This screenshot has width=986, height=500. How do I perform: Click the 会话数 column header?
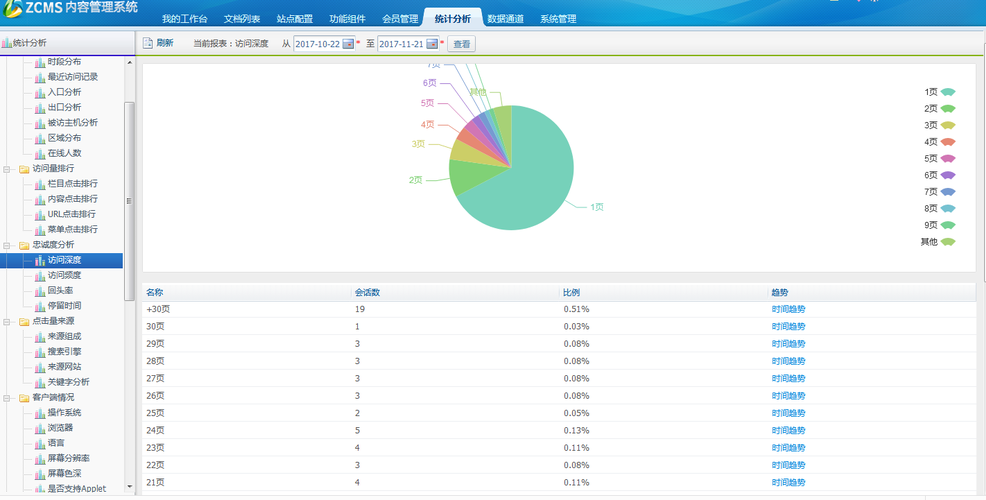pos(366,293)
